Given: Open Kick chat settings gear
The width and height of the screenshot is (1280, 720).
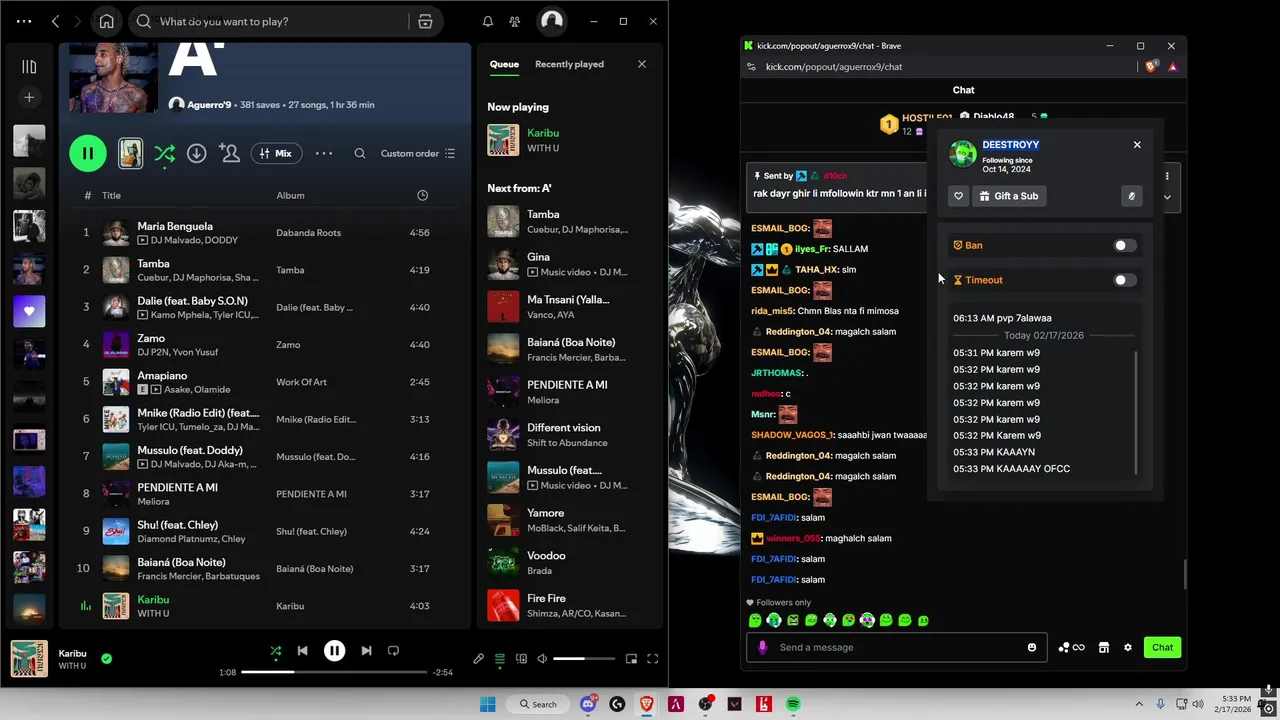Looking at the screenshot, I should pyautogui.click(x=1128, y=647).
